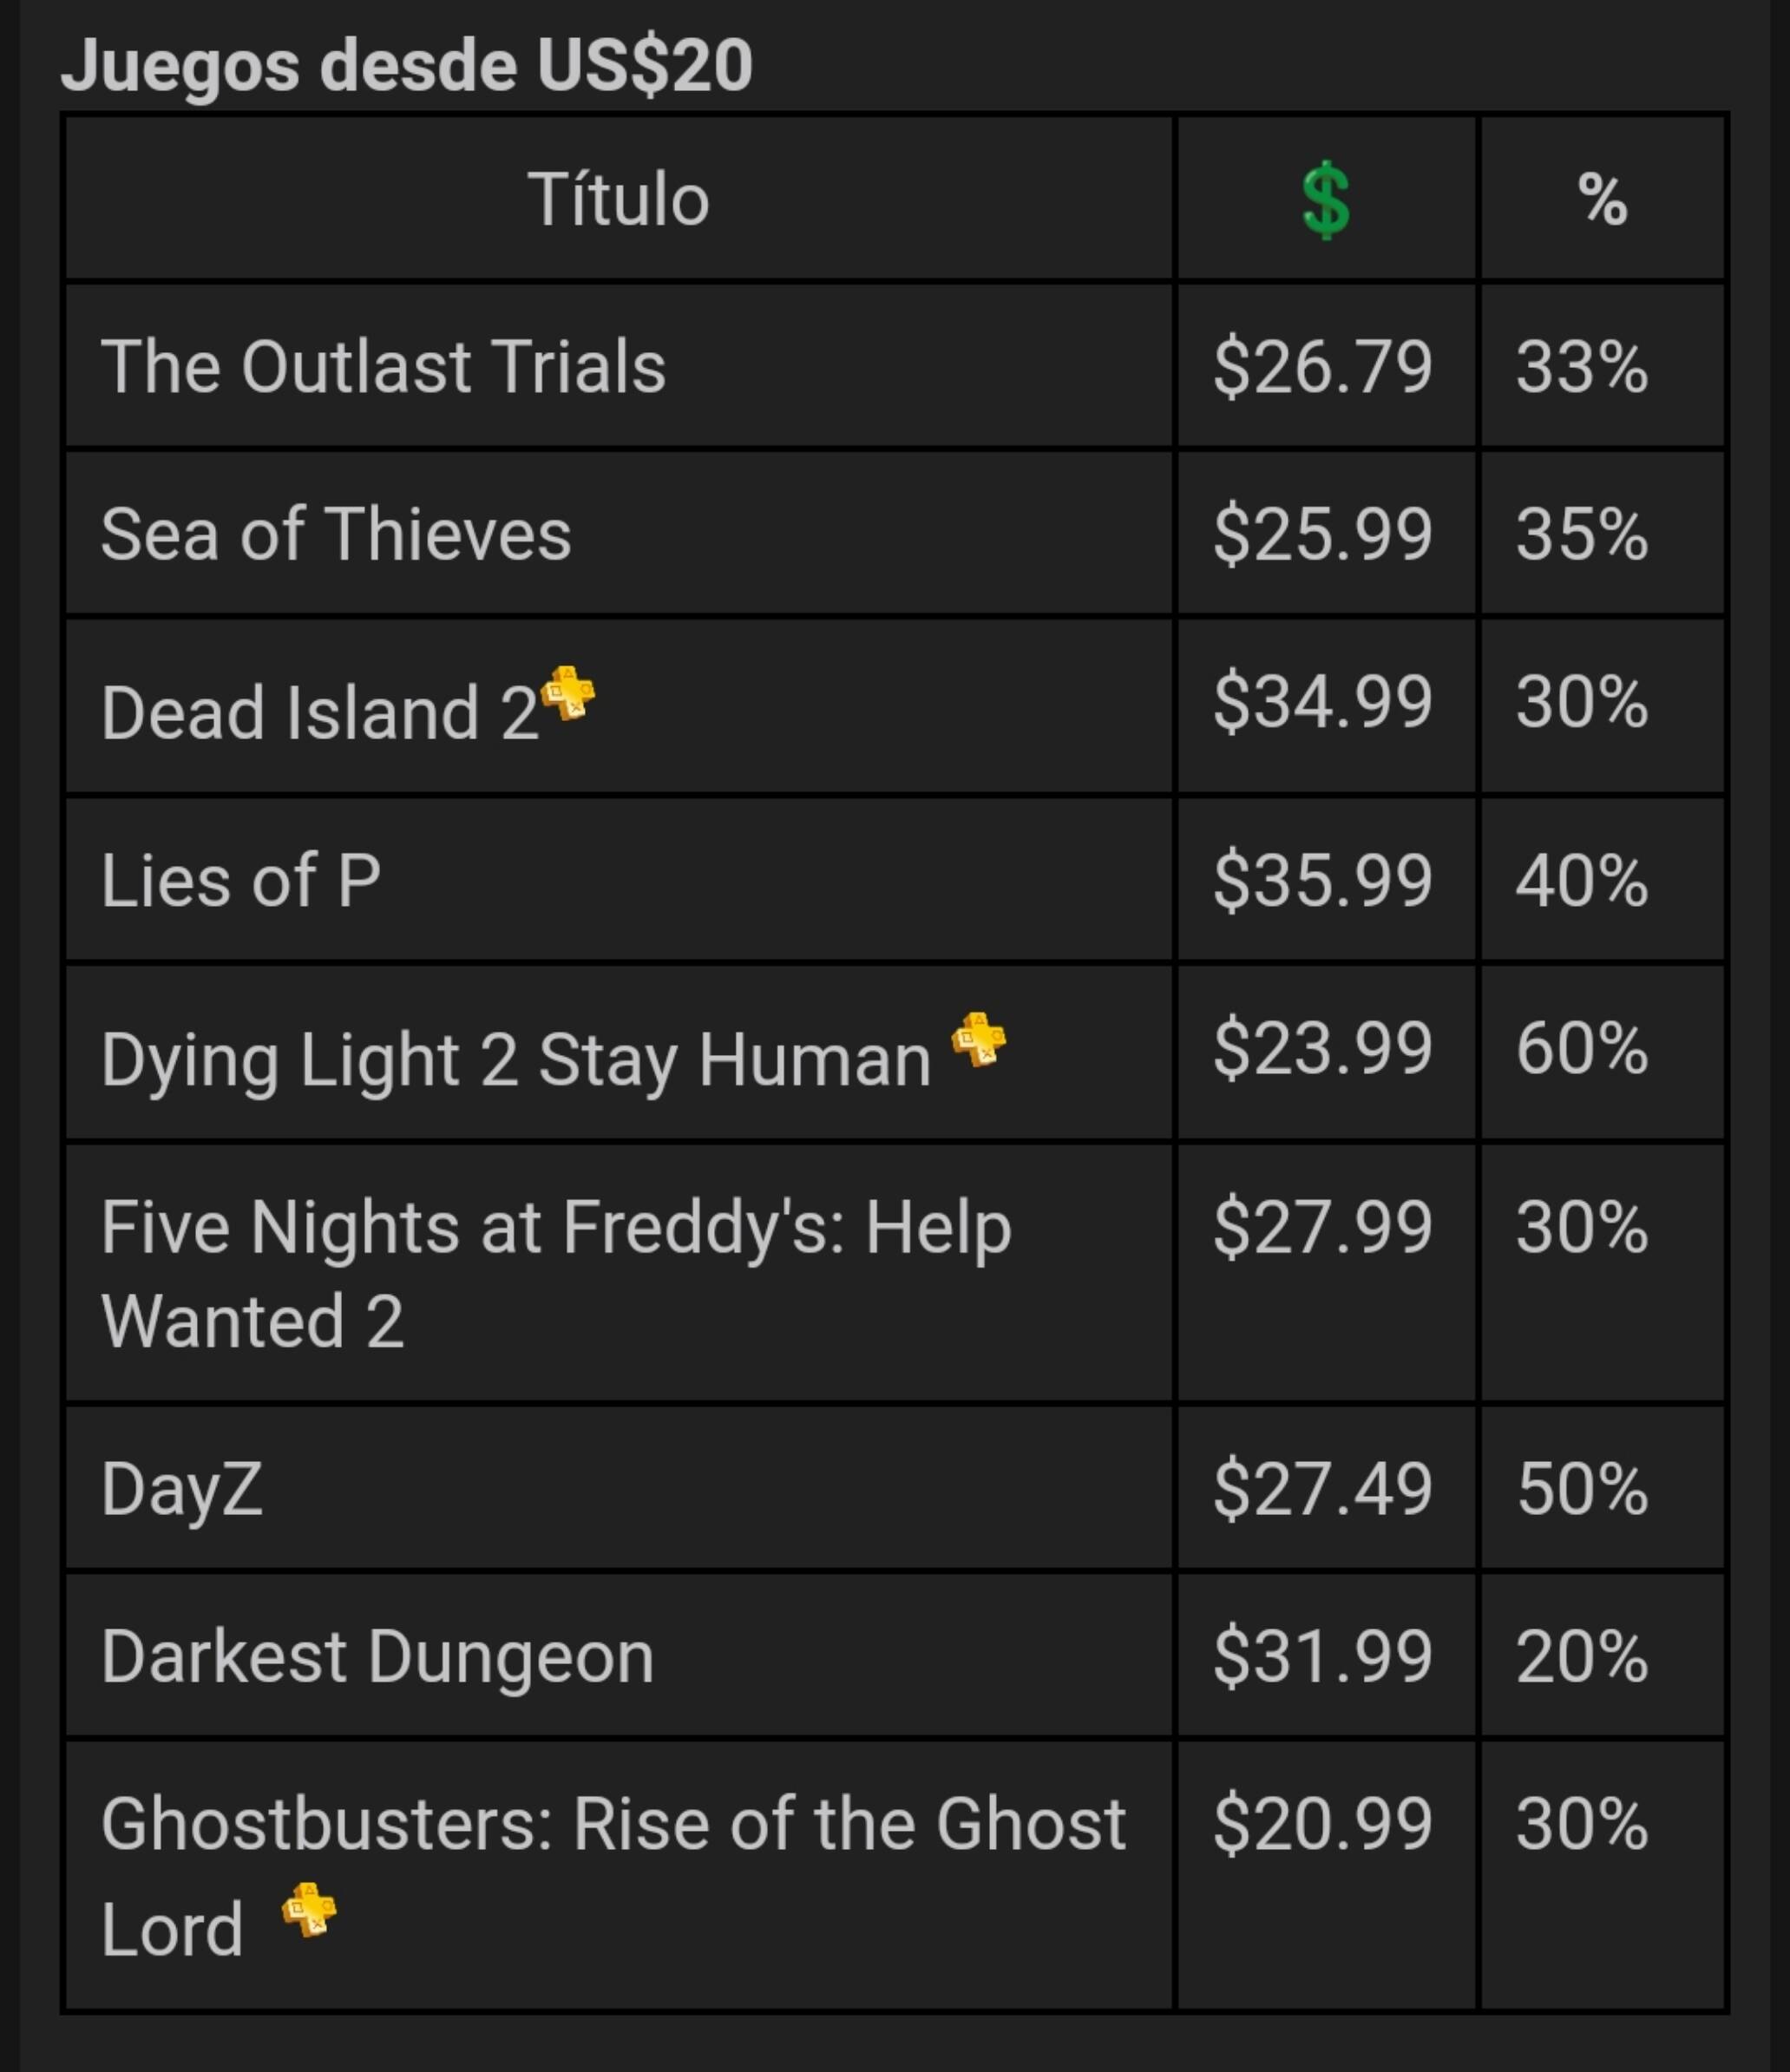This screenshot has height=2072, width=1790.
Task: Click the PS Plus icon next to Ghostbusters Lord
Action: [x=309, y=1910]
